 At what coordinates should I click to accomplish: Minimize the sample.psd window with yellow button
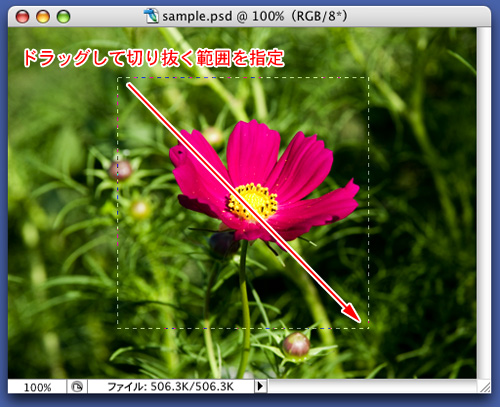coord(43,16)
